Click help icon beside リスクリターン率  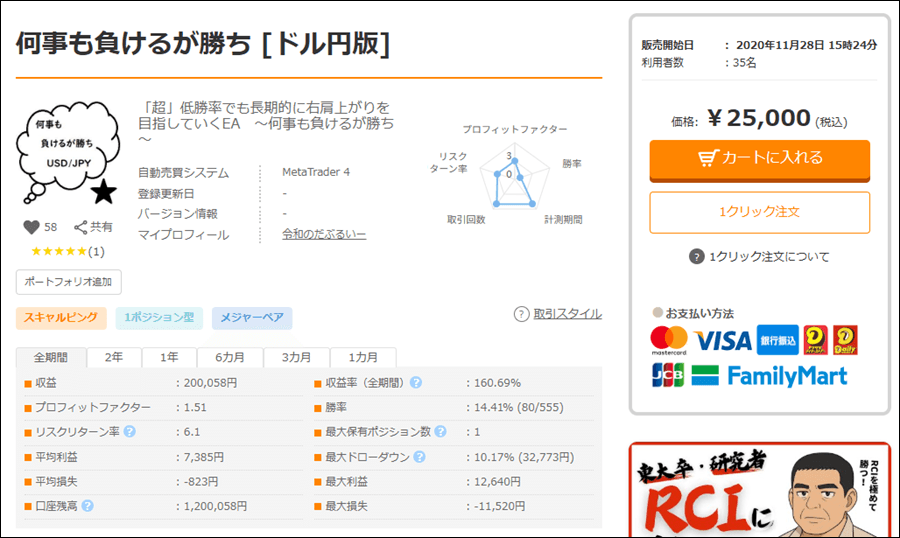[x=129, y=432]
